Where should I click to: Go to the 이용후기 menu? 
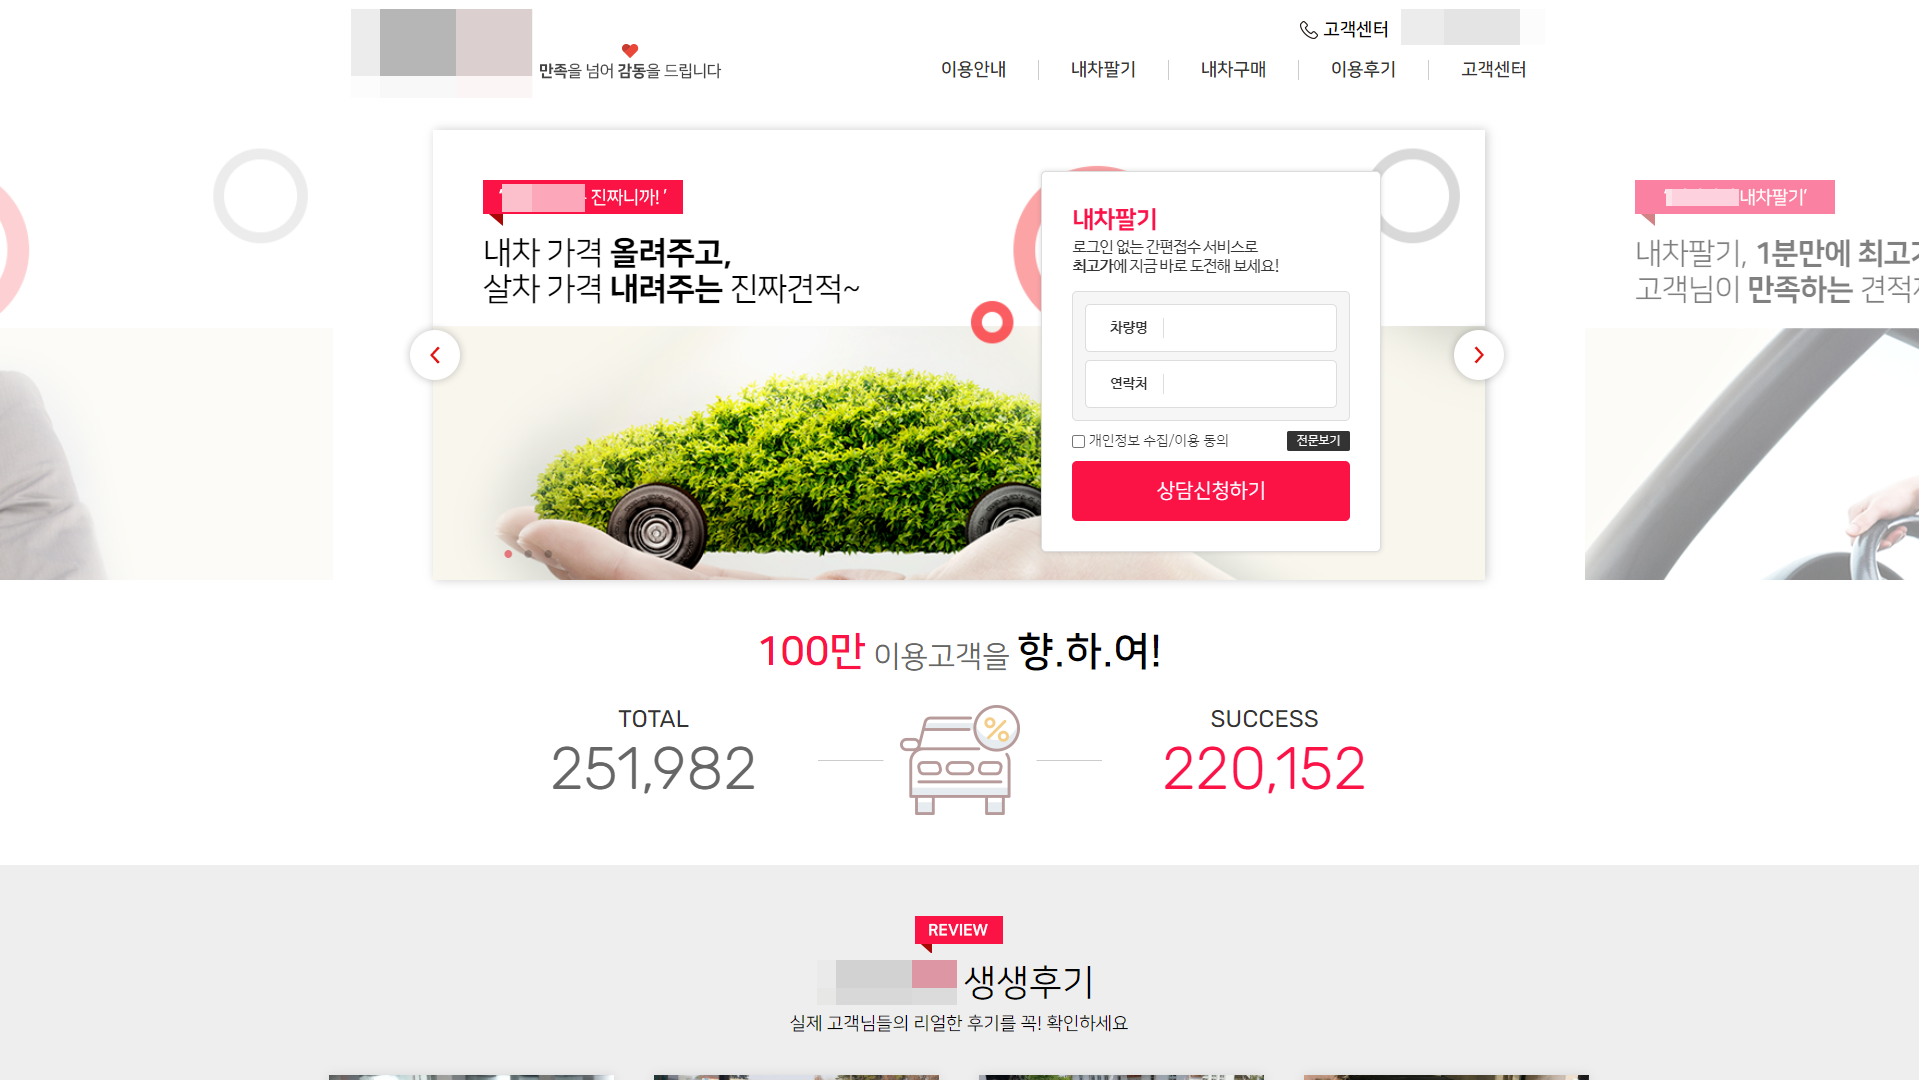click(1363, 69)
